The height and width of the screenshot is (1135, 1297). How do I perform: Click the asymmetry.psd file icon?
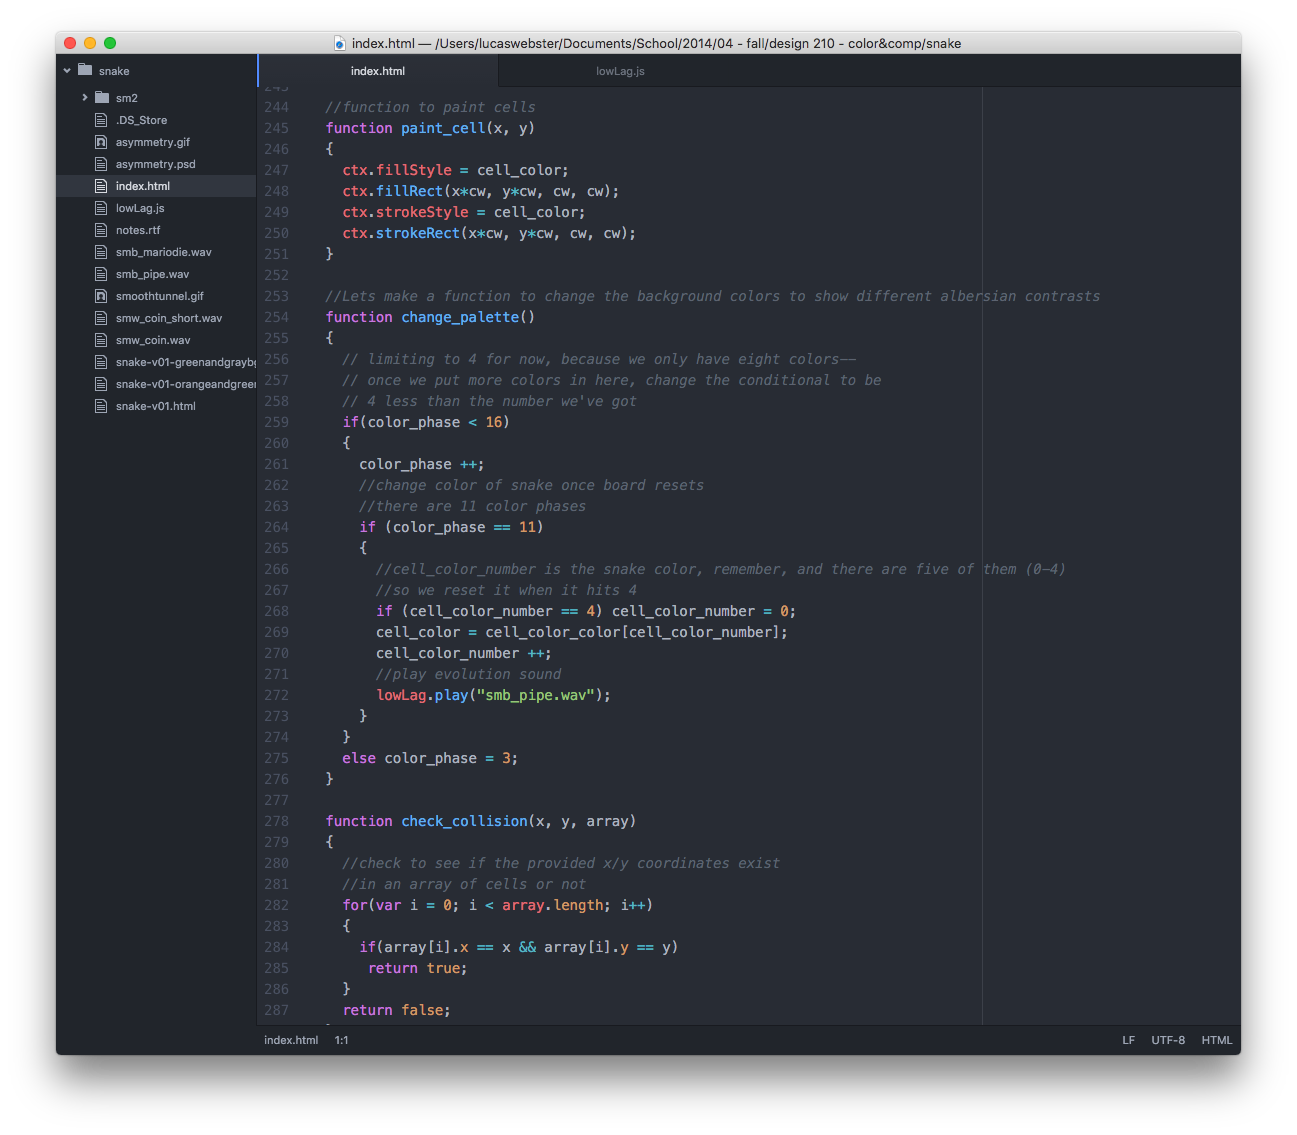tap(101, 164)
